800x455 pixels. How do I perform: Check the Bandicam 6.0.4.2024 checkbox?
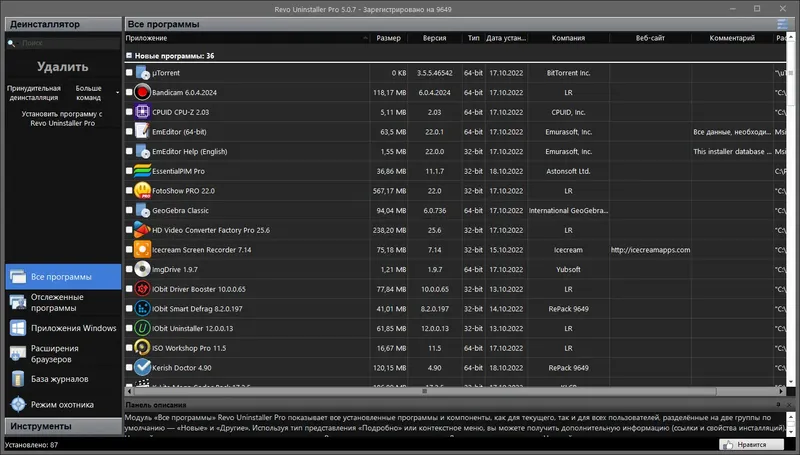pyautogui.click(x=129, y=92)
